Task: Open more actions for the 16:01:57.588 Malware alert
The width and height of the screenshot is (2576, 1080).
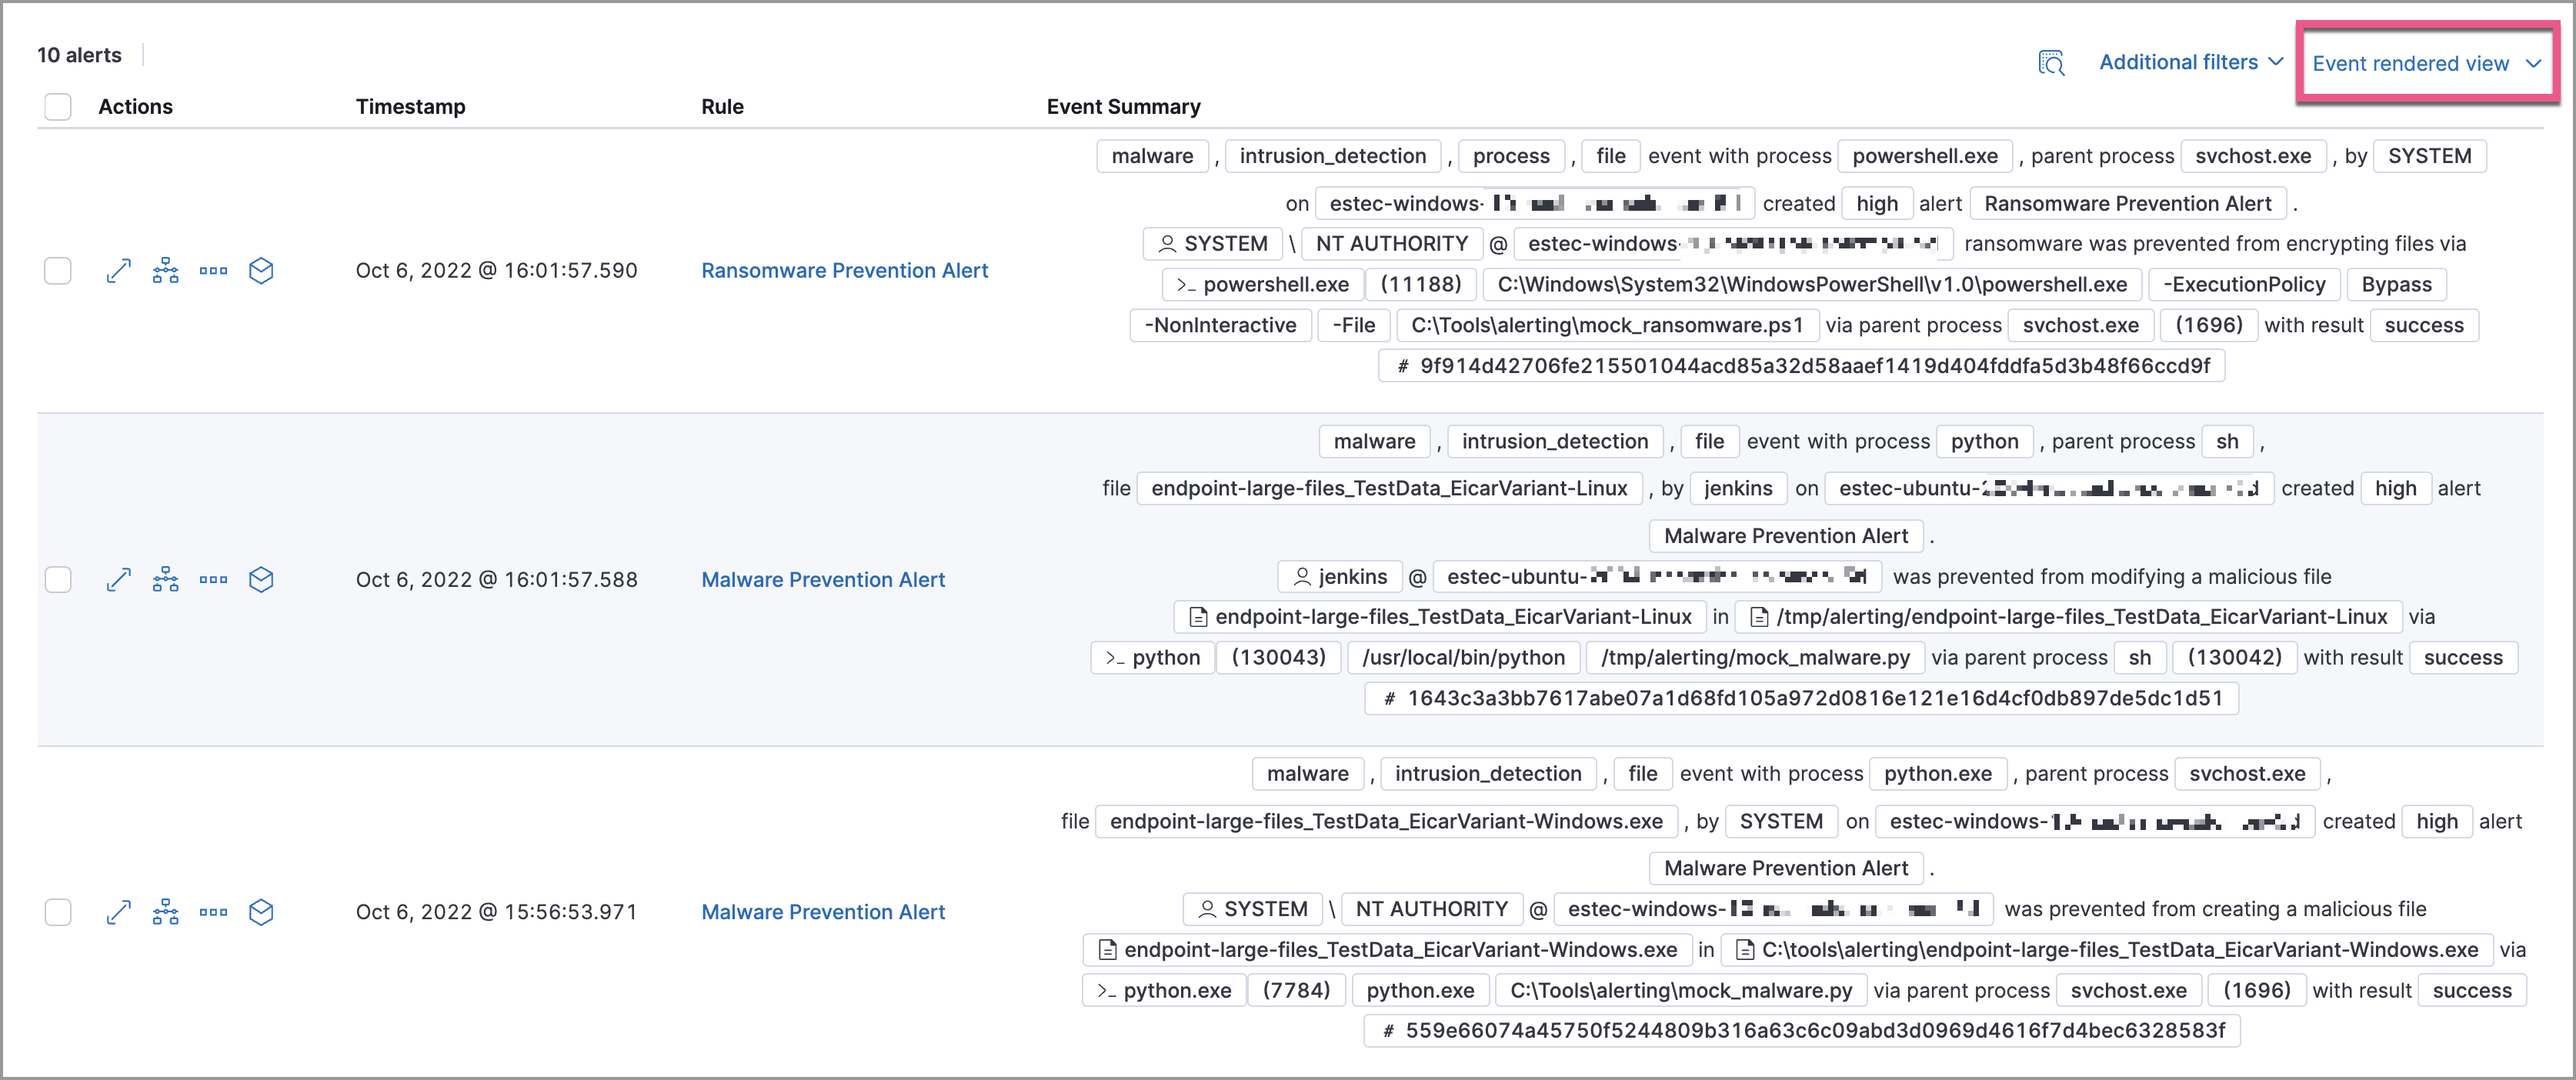Action: tap(213, 580)
